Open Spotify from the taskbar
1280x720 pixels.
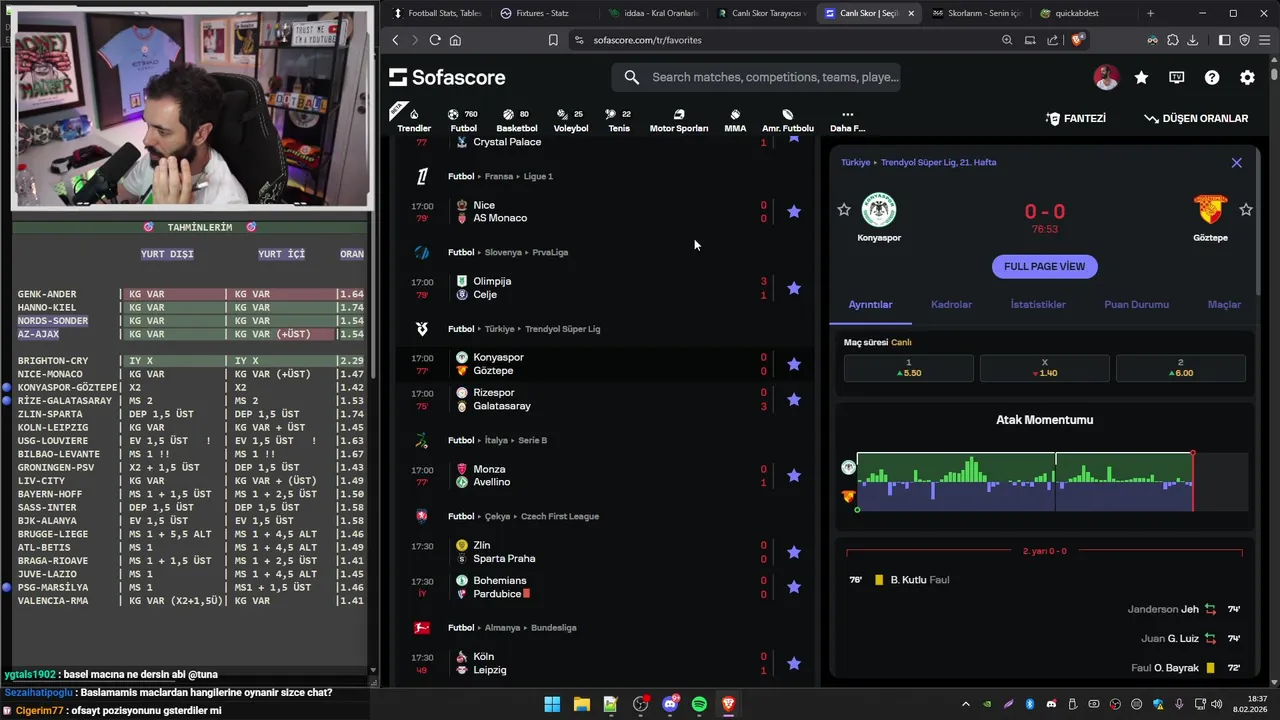(x=699, y=704)
